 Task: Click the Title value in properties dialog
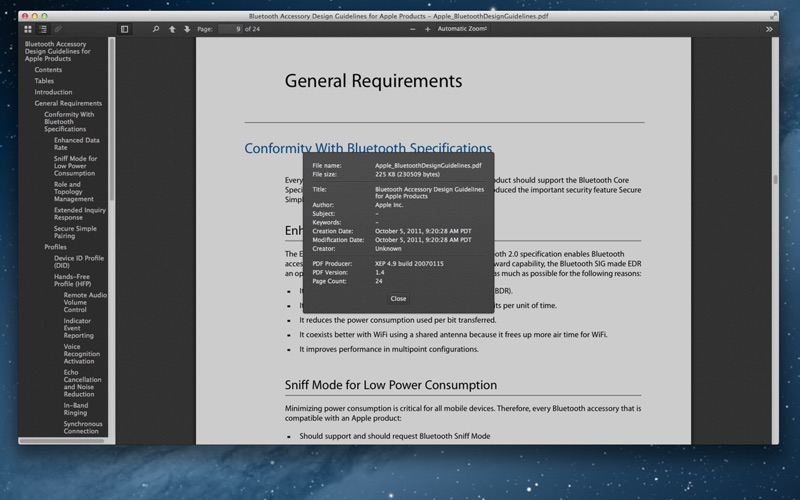click(x=429, y=192)
